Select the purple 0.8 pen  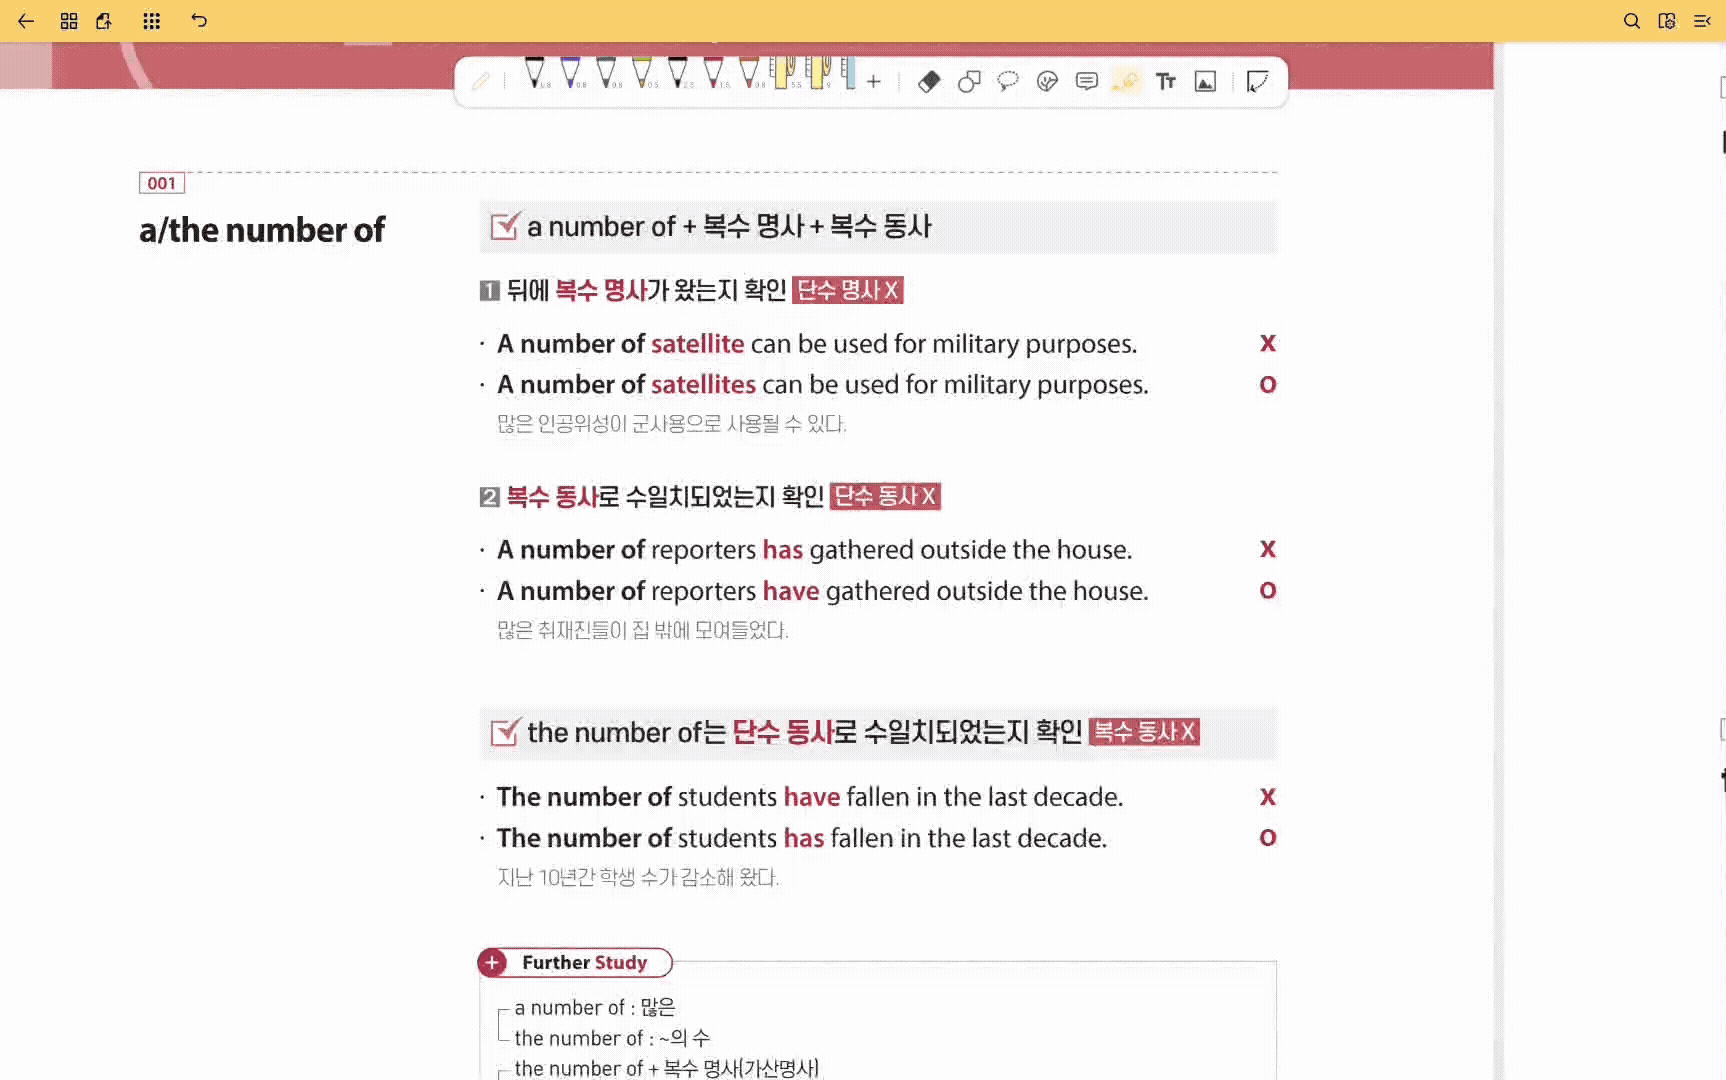[x=571, y=73]
